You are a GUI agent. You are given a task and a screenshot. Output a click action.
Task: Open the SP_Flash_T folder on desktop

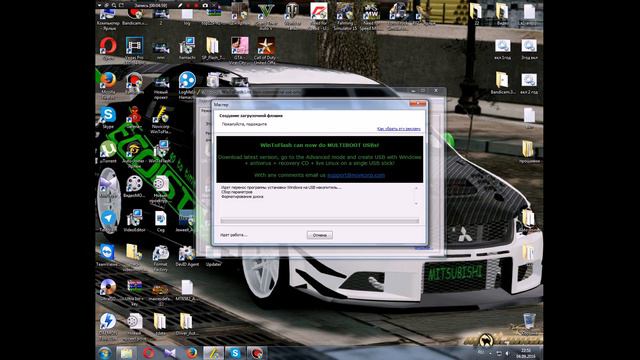tap(213, 48)
